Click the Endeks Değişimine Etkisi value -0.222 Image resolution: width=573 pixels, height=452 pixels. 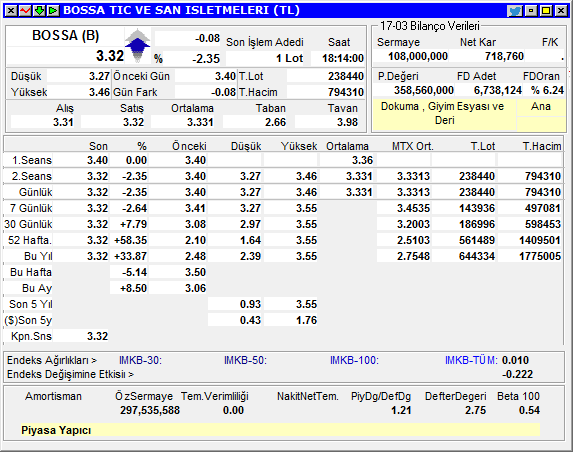[517, 374]
